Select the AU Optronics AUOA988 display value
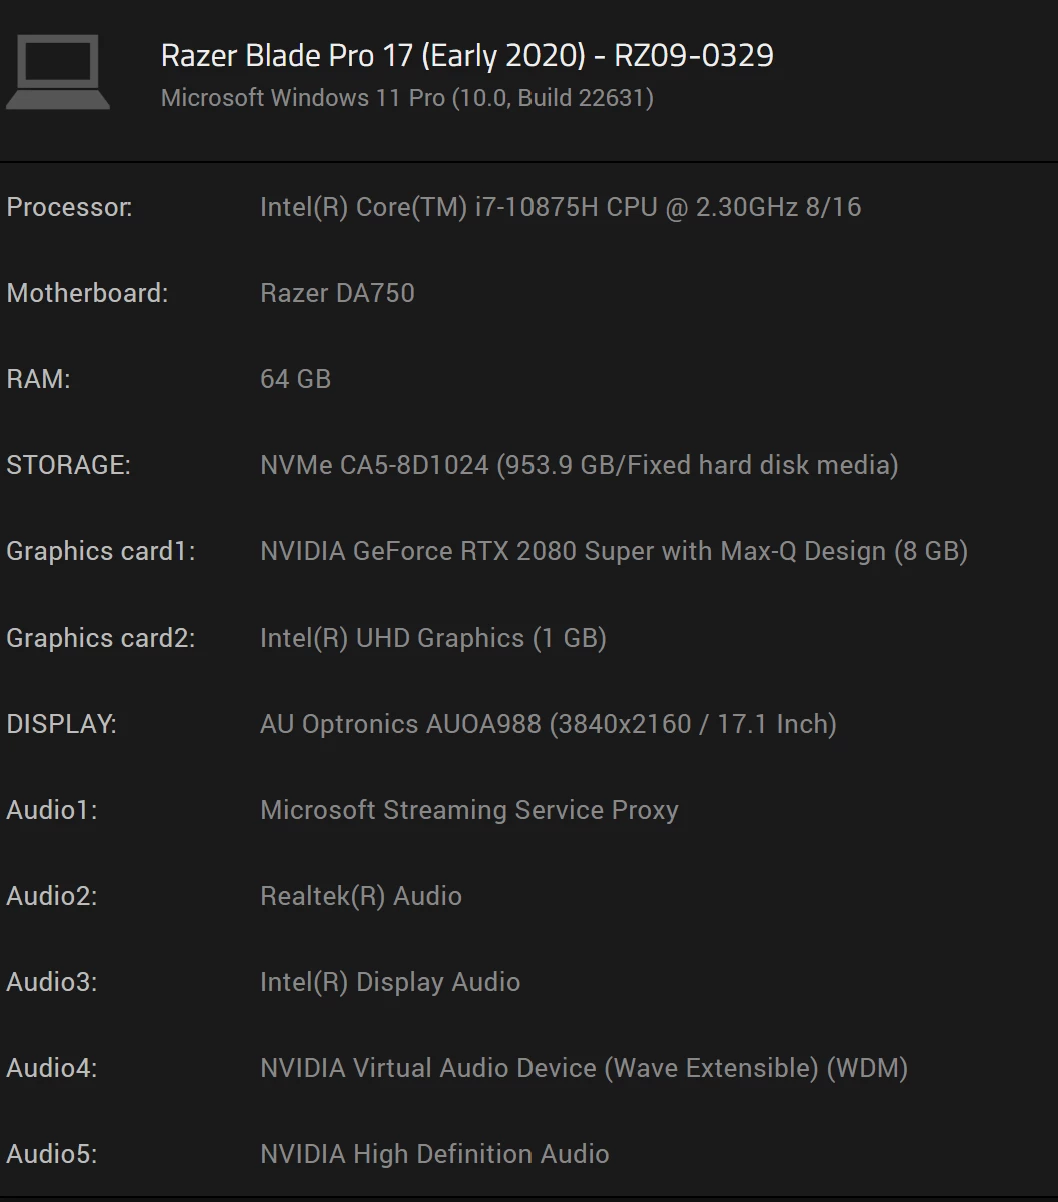This screenshot has width=1058, height=1202. (x=548, y=724)
